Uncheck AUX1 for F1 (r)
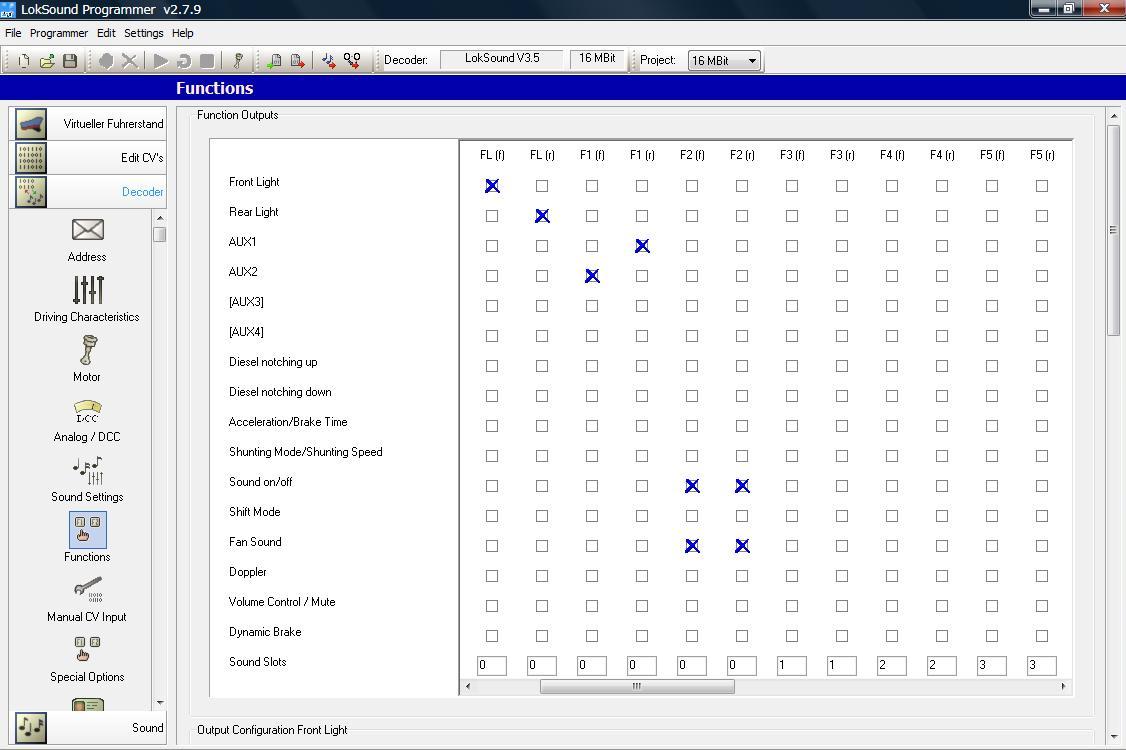Viewport: 1126px width, 750px height. click(642, 246)
